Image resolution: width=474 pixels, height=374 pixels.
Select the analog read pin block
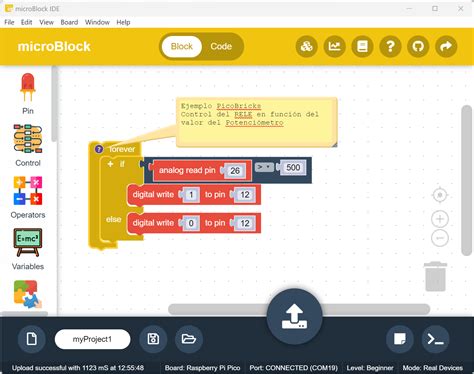click(x=187, y=170)
